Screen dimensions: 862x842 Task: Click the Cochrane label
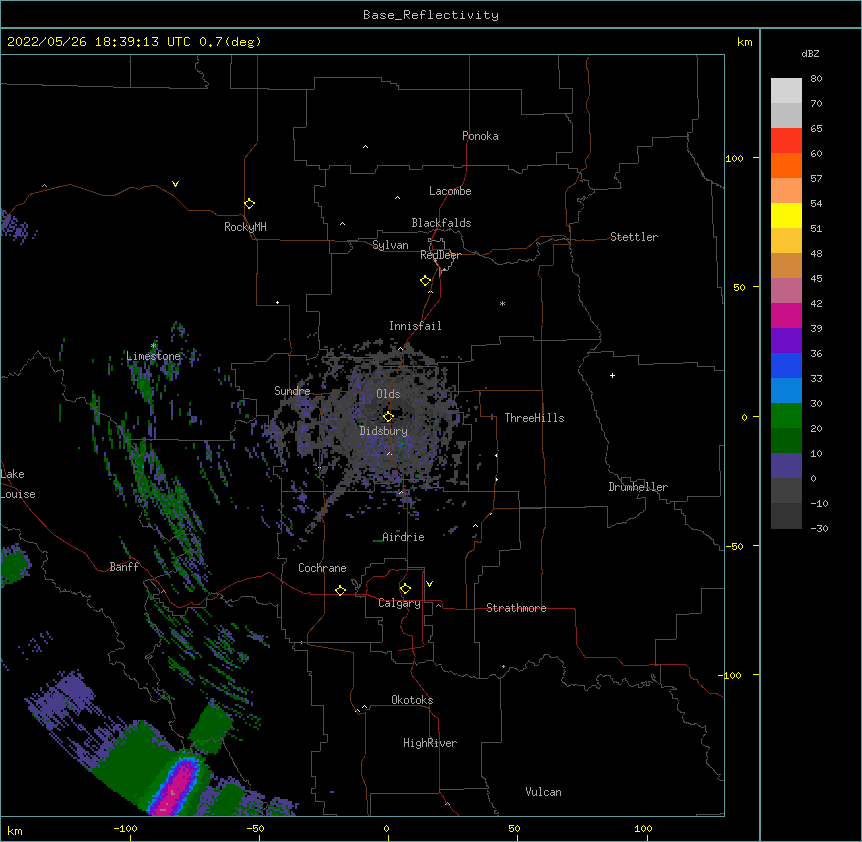pyautogui.click(x=322, y=568)
